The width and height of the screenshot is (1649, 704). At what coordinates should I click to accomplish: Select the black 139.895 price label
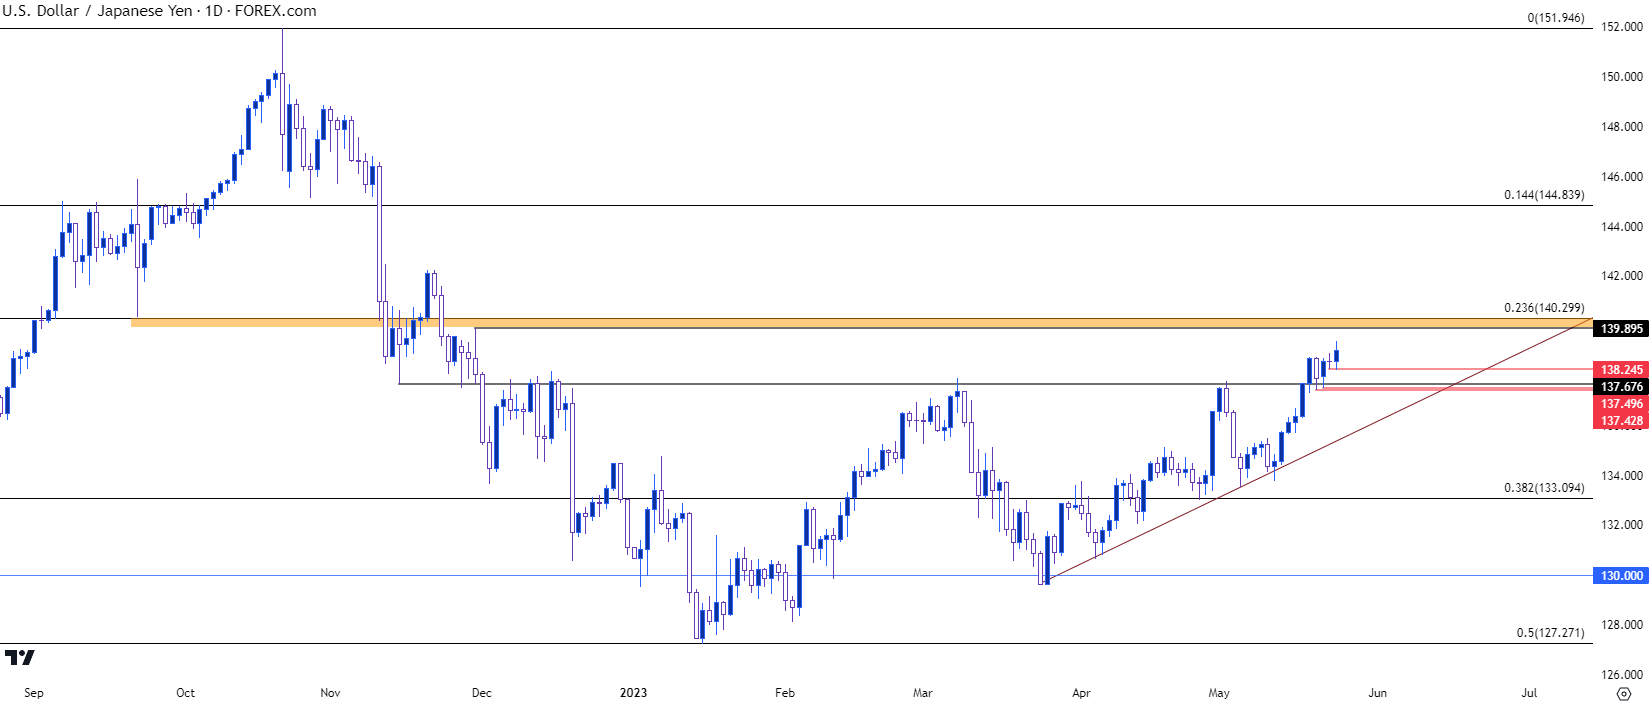1621,329
